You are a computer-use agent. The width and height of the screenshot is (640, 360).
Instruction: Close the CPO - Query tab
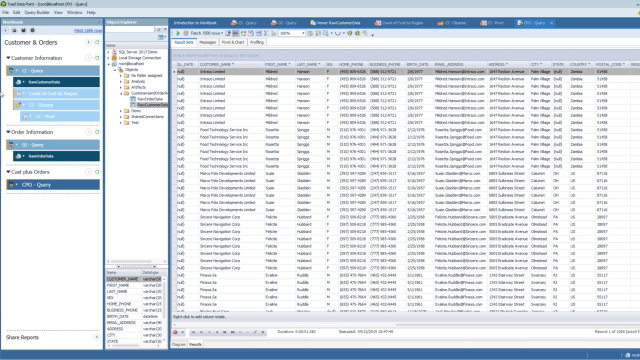pos(551,23)
